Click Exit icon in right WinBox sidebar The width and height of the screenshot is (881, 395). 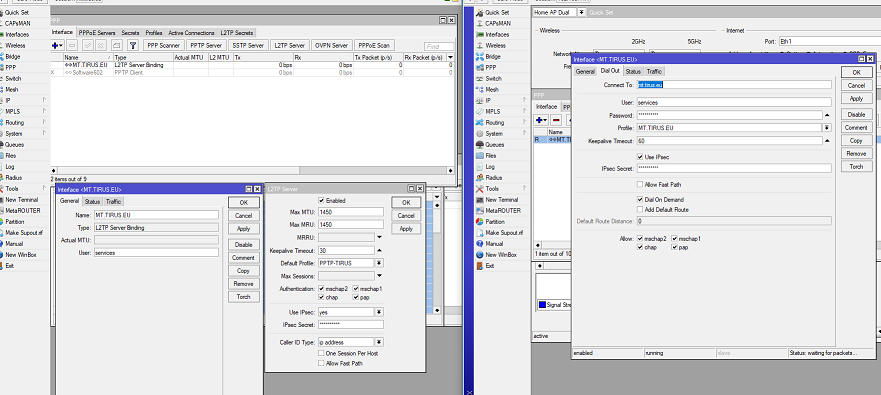click(x=479, y=266)
